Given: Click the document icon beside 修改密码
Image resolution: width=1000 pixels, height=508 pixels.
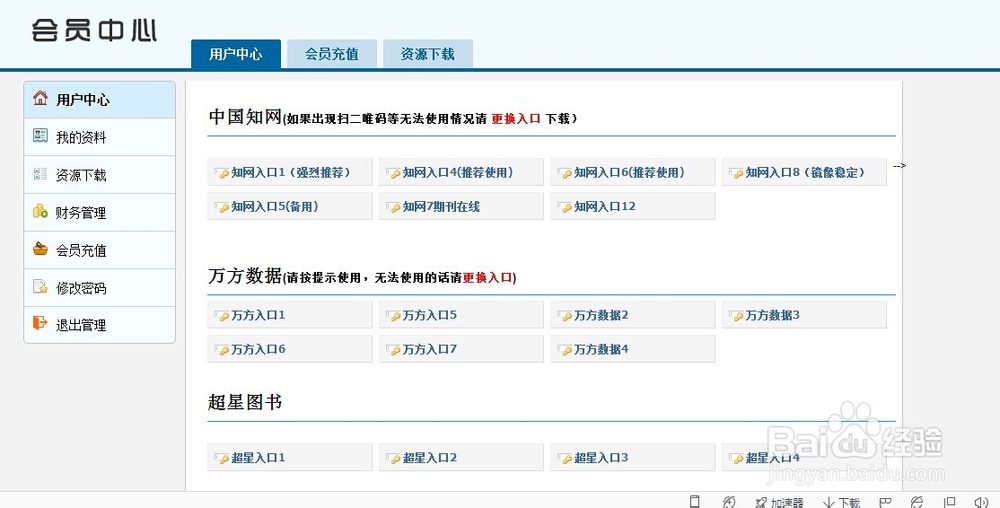Looking at the screenshot, I should point(40,286).
